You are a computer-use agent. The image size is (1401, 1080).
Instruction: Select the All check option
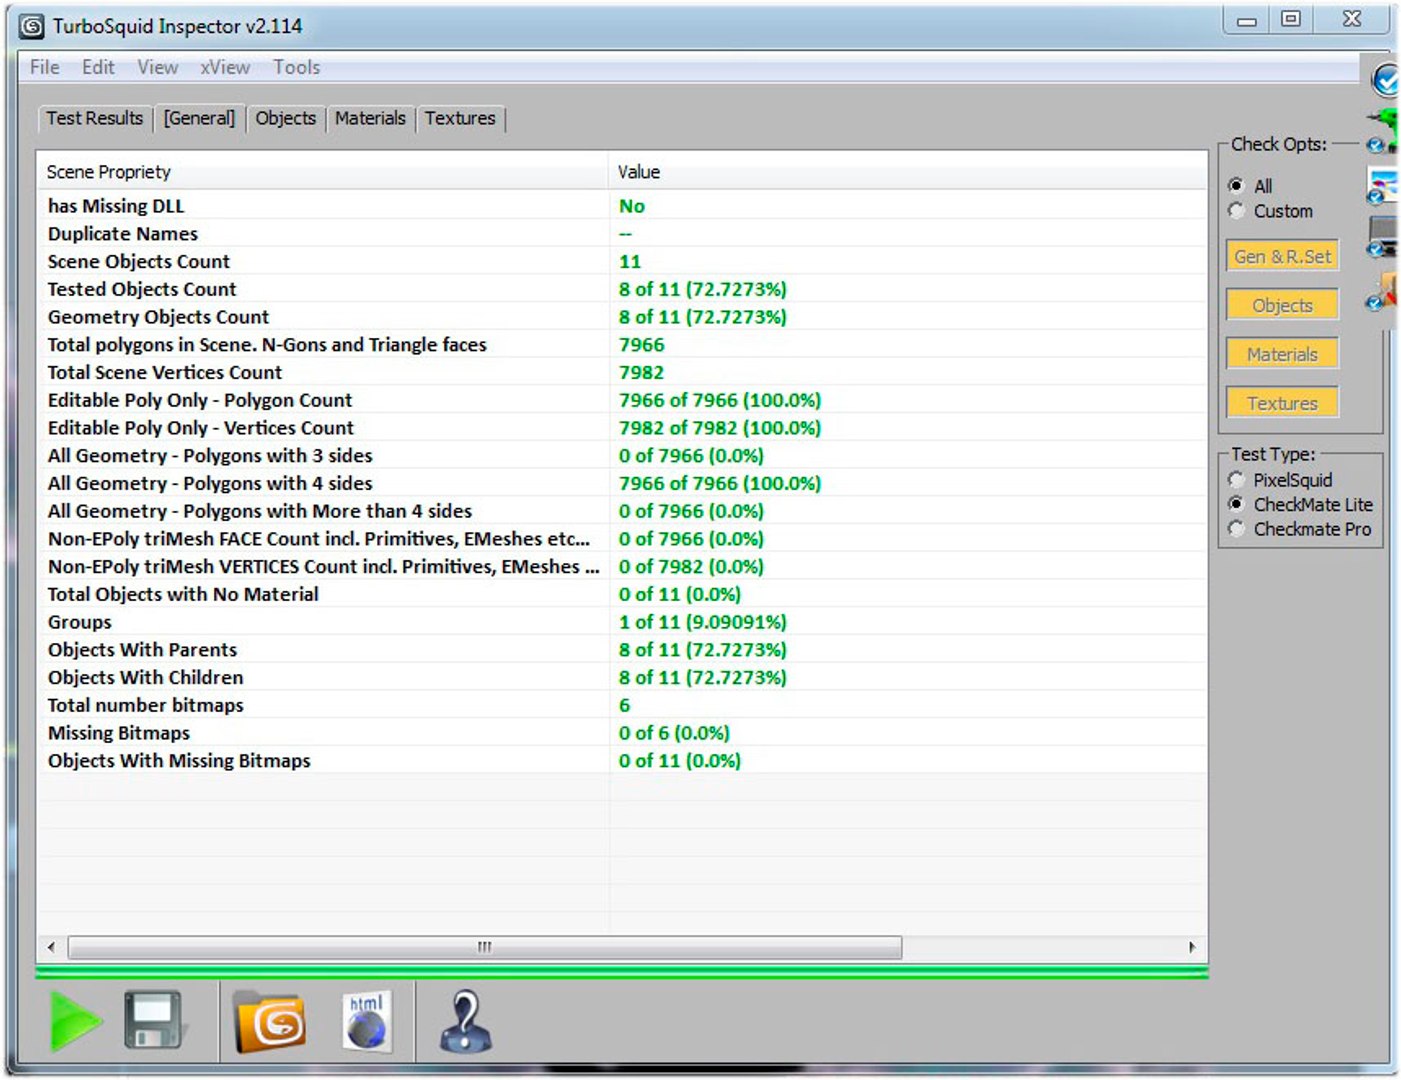click(1237, 185)
